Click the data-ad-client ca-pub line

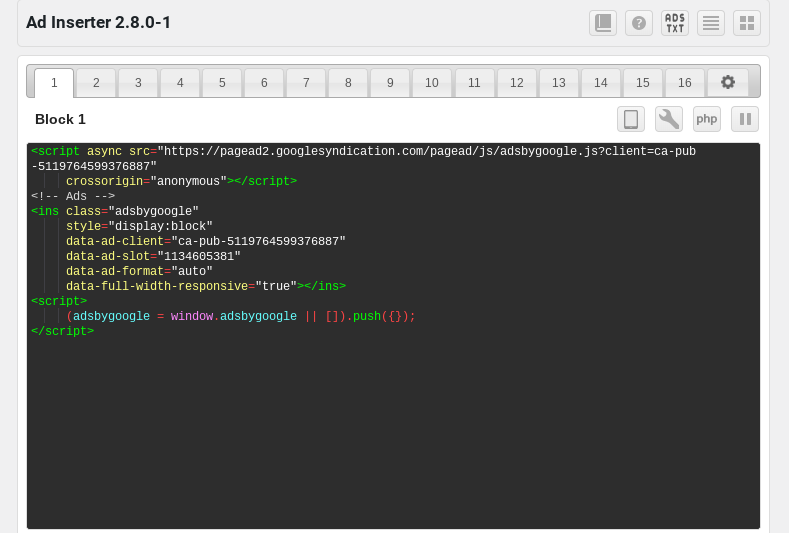pos(206,241)
